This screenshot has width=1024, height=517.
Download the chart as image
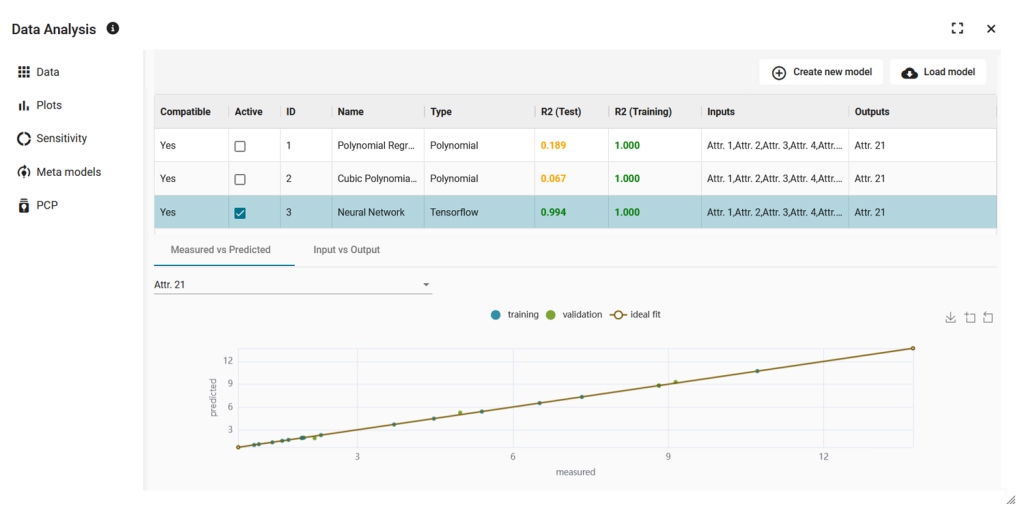[950, 317]
